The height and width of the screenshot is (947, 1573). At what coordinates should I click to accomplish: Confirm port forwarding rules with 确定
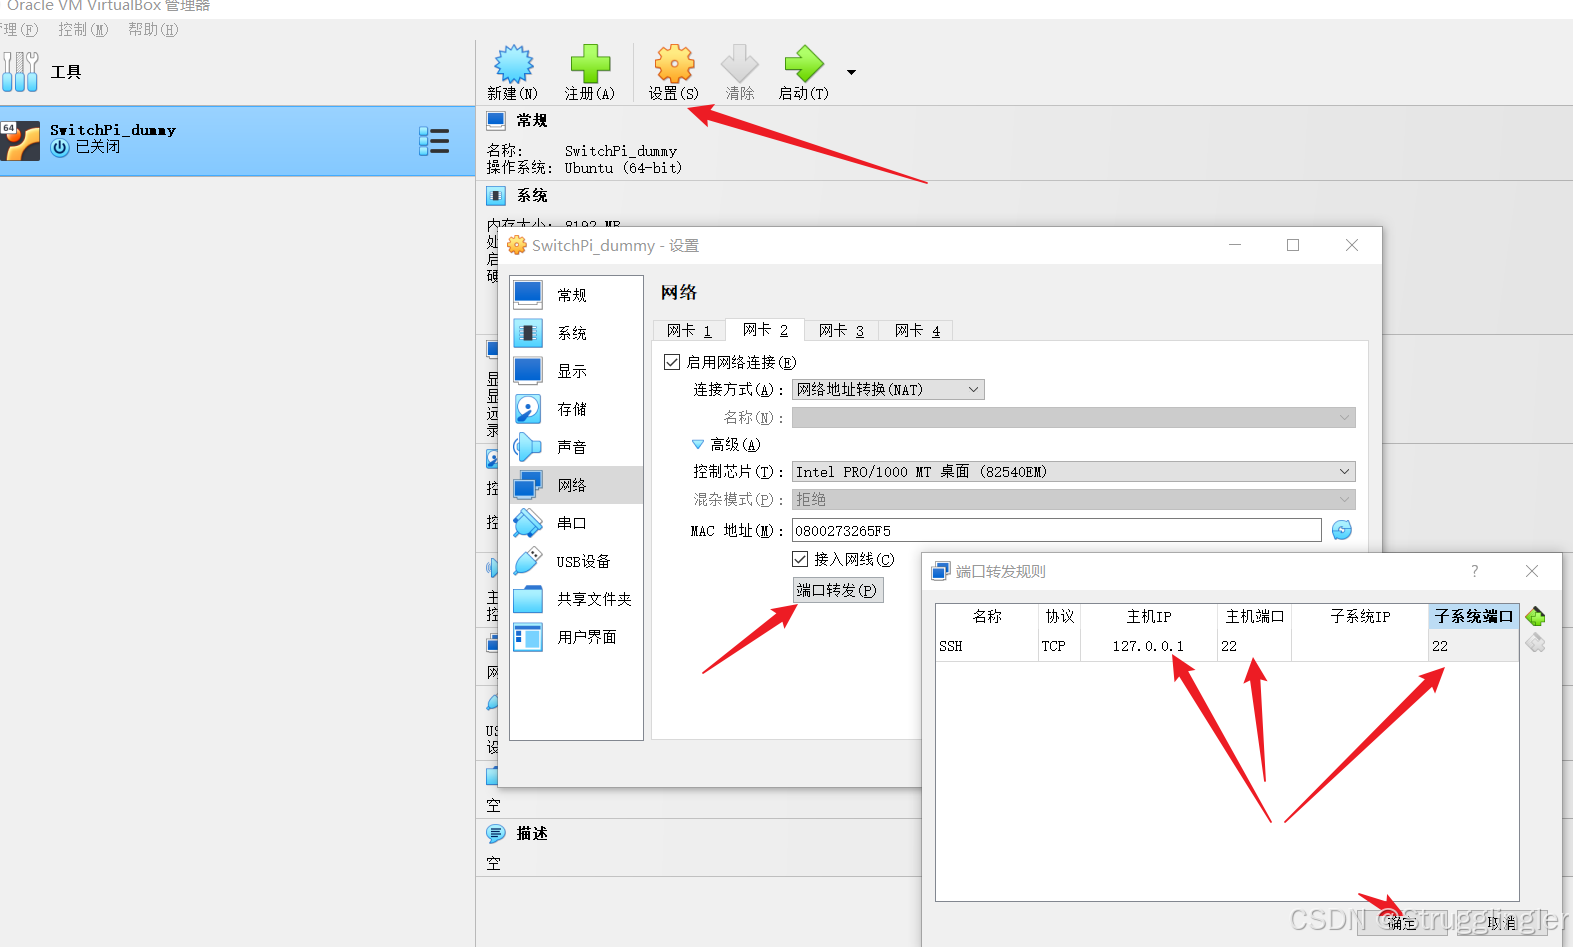point(1402,923)
